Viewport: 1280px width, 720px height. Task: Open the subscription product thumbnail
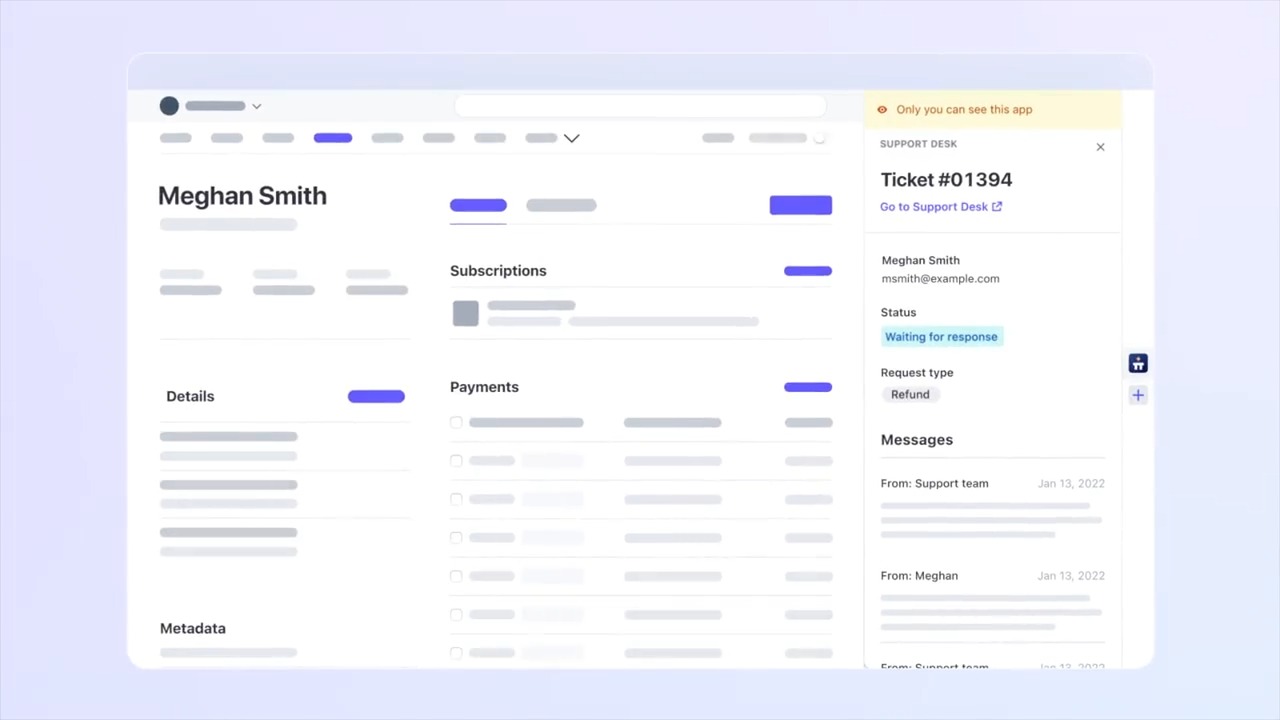(x=465, y=314)
